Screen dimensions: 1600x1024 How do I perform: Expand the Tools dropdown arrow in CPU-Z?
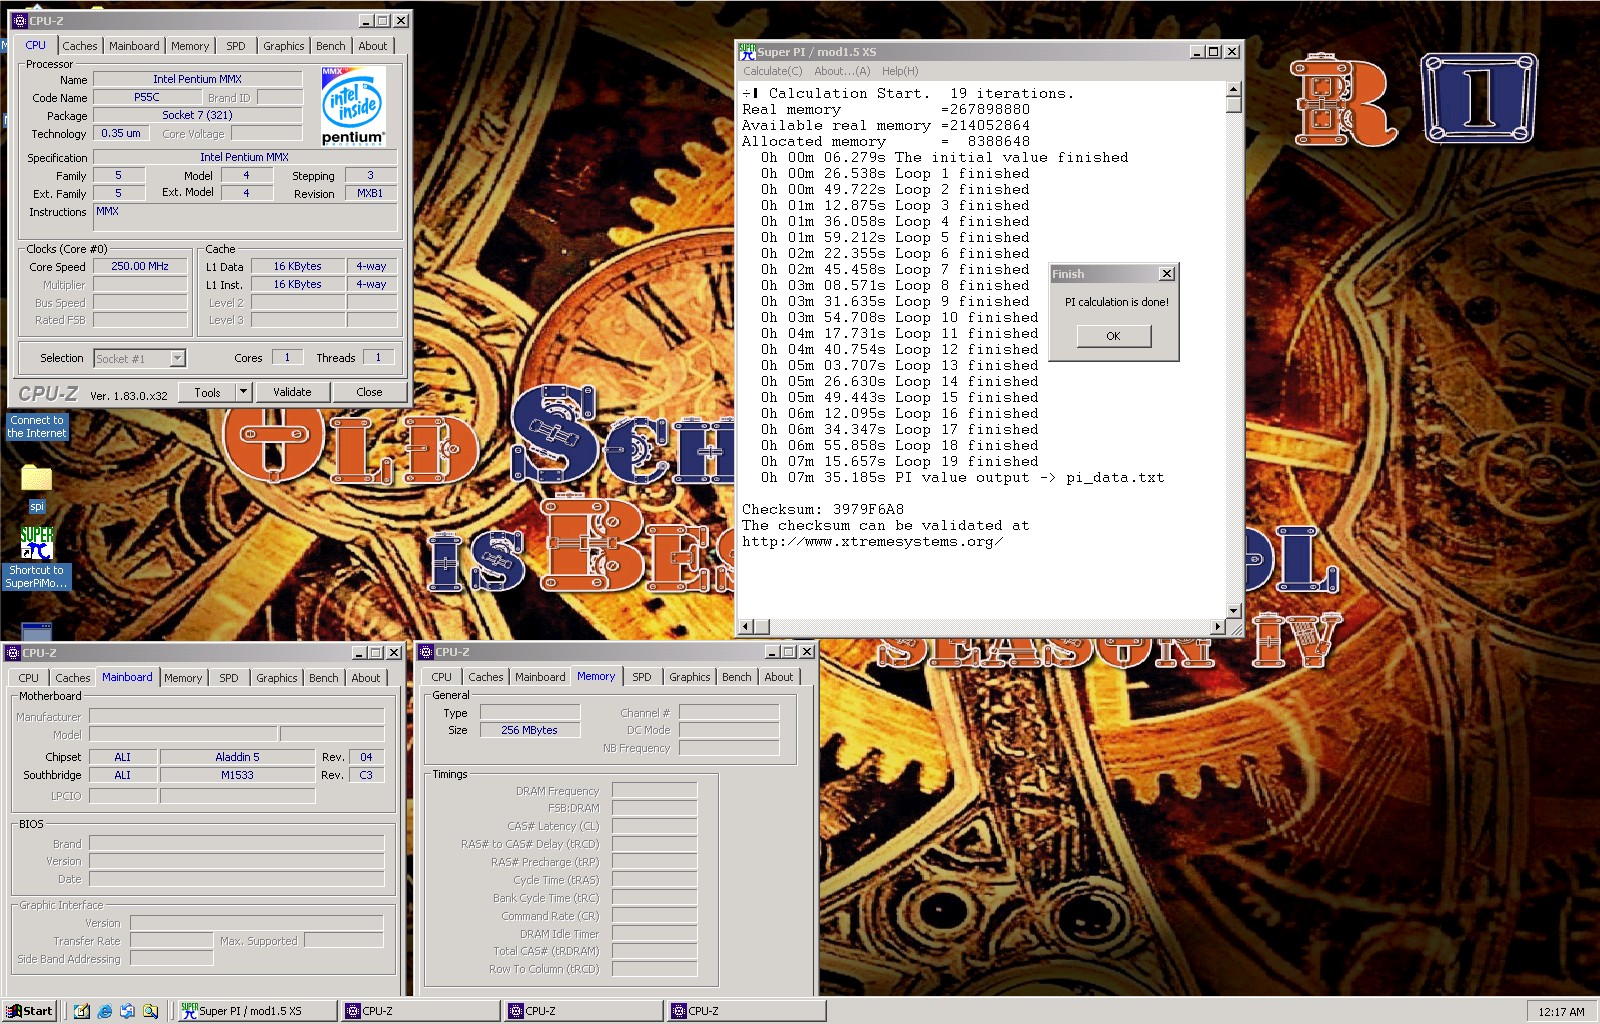(x=243, y=392)
